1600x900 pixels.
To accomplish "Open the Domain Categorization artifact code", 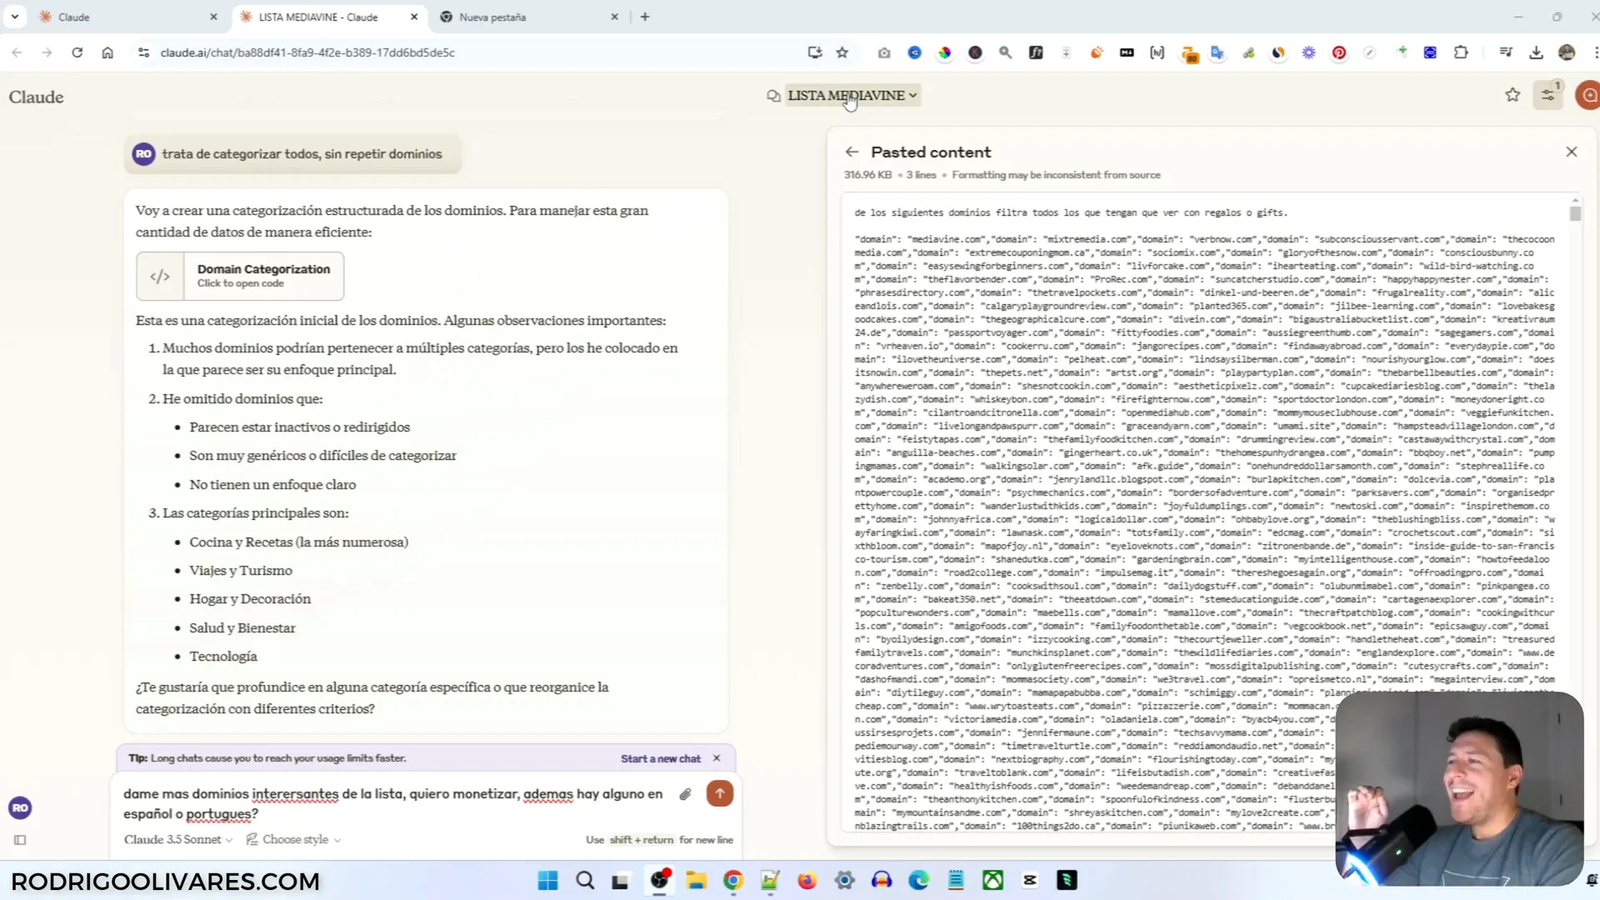I will (x=240, y=275).
